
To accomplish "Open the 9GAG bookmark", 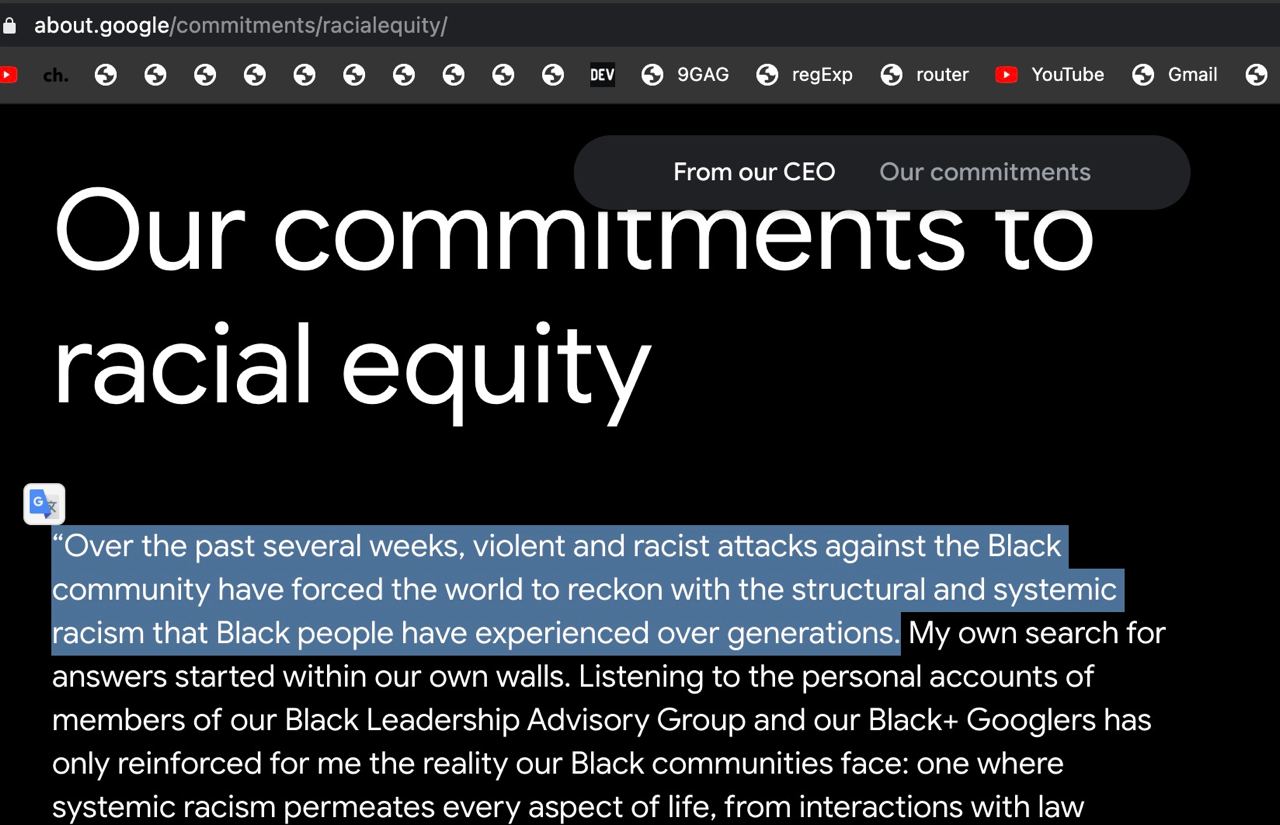I will click(685, 74).
